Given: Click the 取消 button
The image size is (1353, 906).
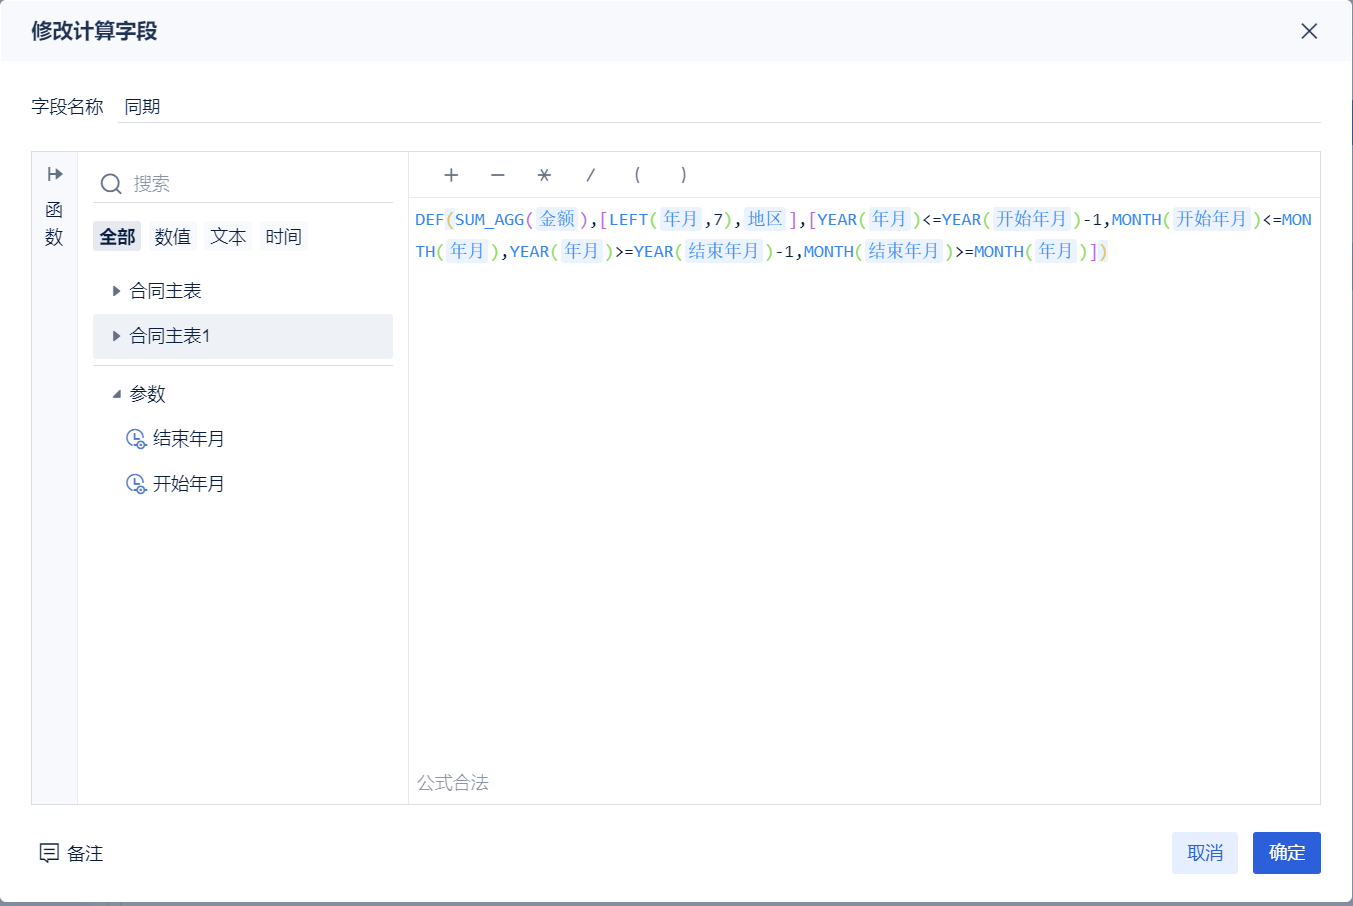Looking at the screenshot, I should (1205, 853).
